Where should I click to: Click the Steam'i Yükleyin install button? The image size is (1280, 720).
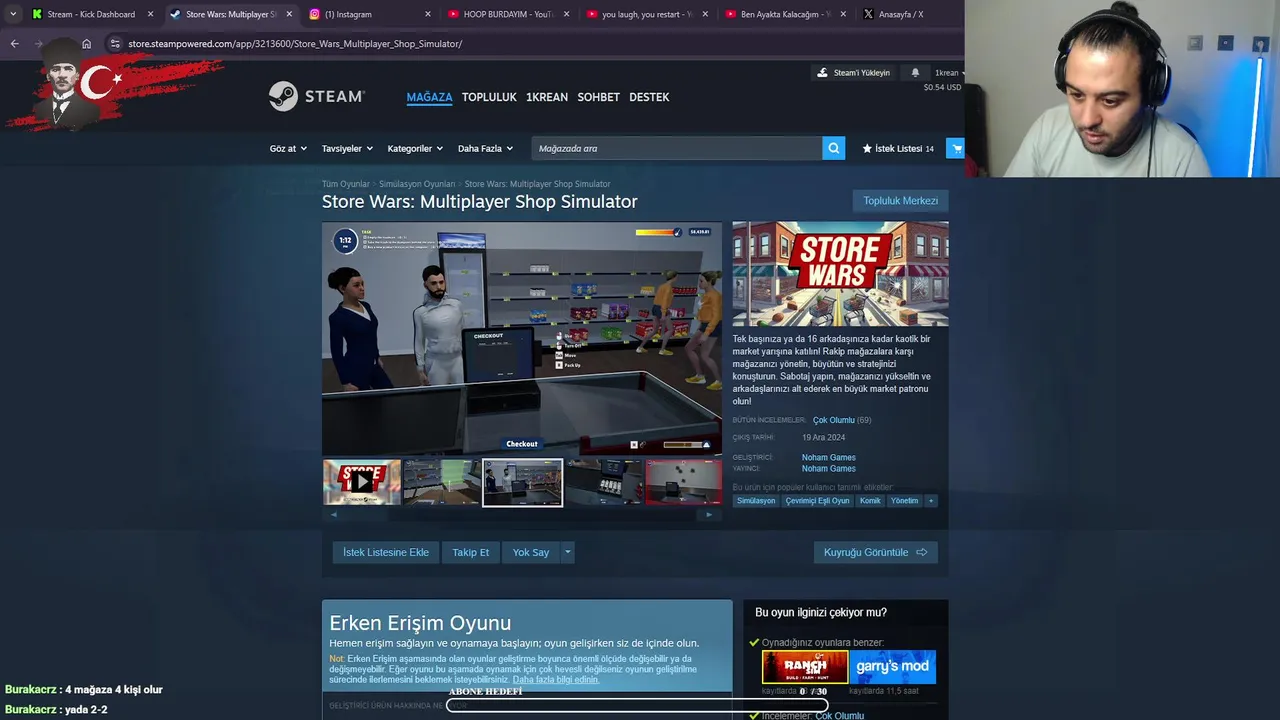[853, 73]
